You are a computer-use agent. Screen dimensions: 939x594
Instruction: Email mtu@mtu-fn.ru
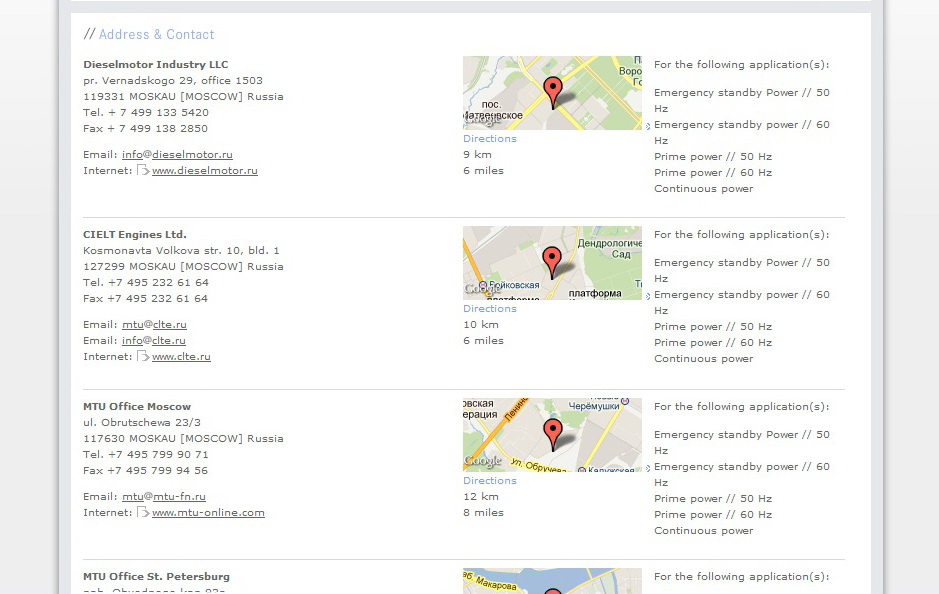point(164,496)
